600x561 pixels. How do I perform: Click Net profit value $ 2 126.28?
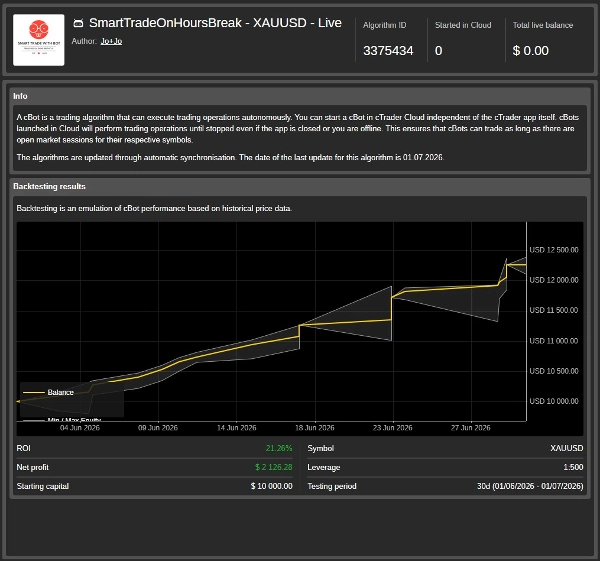tap(274, 467)
